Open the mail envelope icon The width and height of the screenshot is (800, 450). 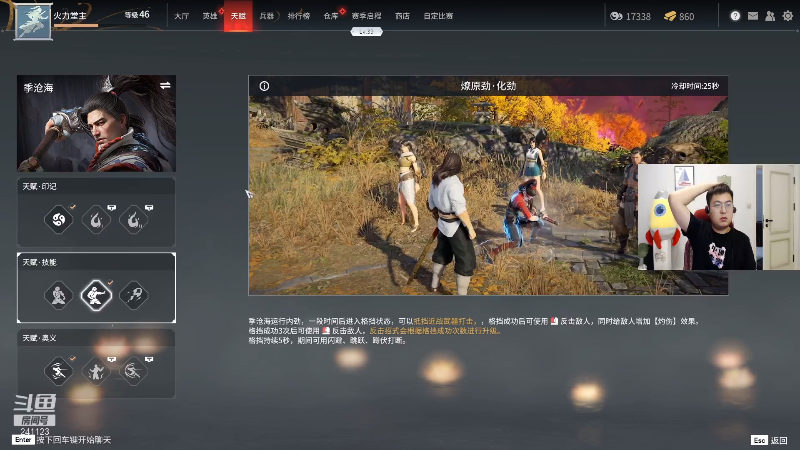(x=753, y=16)
